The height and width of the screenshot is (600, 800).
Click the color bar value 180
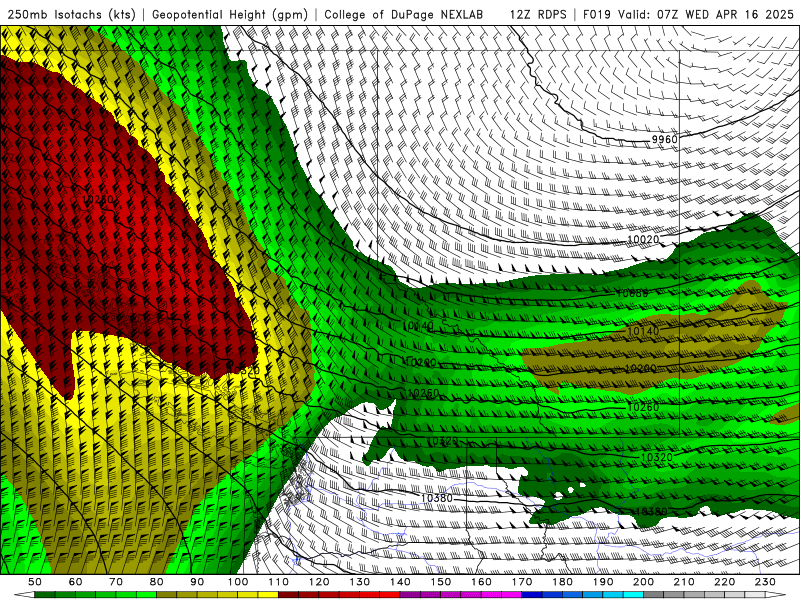[x=562, y=582]
